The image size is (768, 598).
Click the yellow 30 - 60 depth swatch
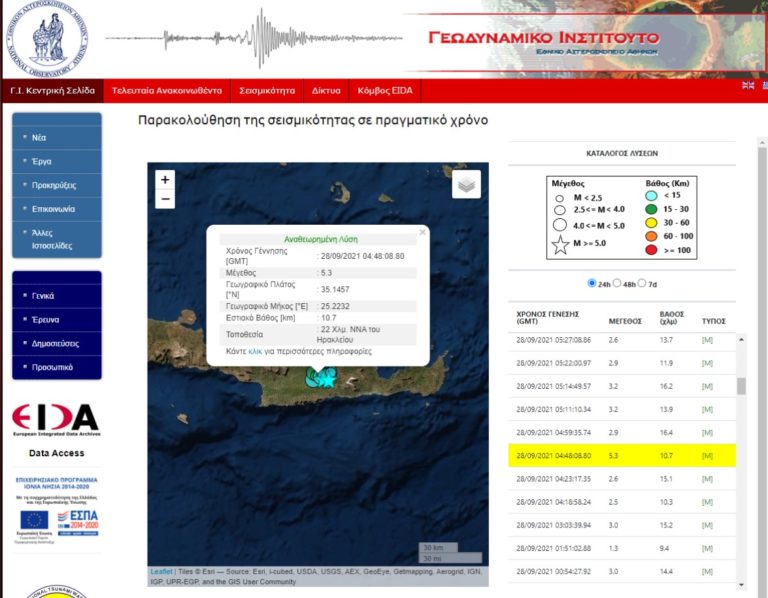pos(651,223)
